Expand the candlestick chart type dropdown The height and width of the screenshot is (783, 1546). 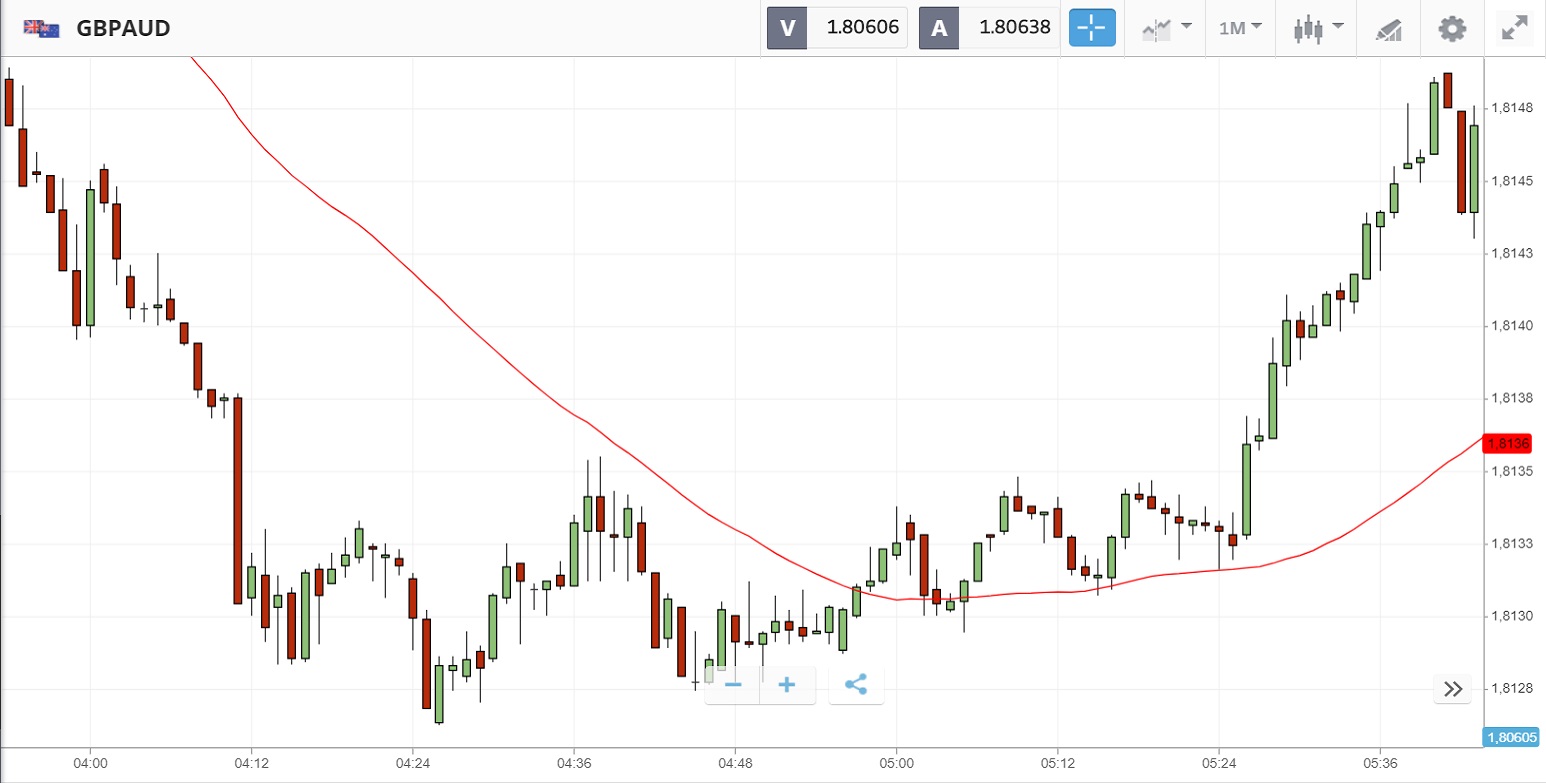click(x=1318, y=28)
